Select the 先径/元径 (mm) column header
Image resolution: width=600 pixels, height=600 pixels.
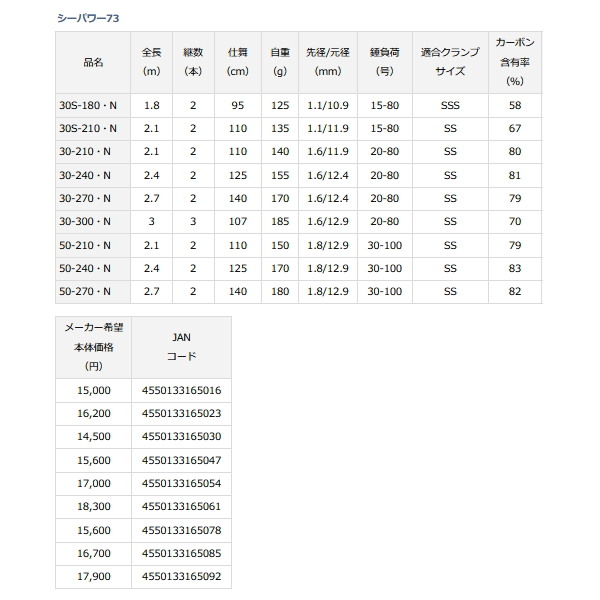[x=328, y=62]
